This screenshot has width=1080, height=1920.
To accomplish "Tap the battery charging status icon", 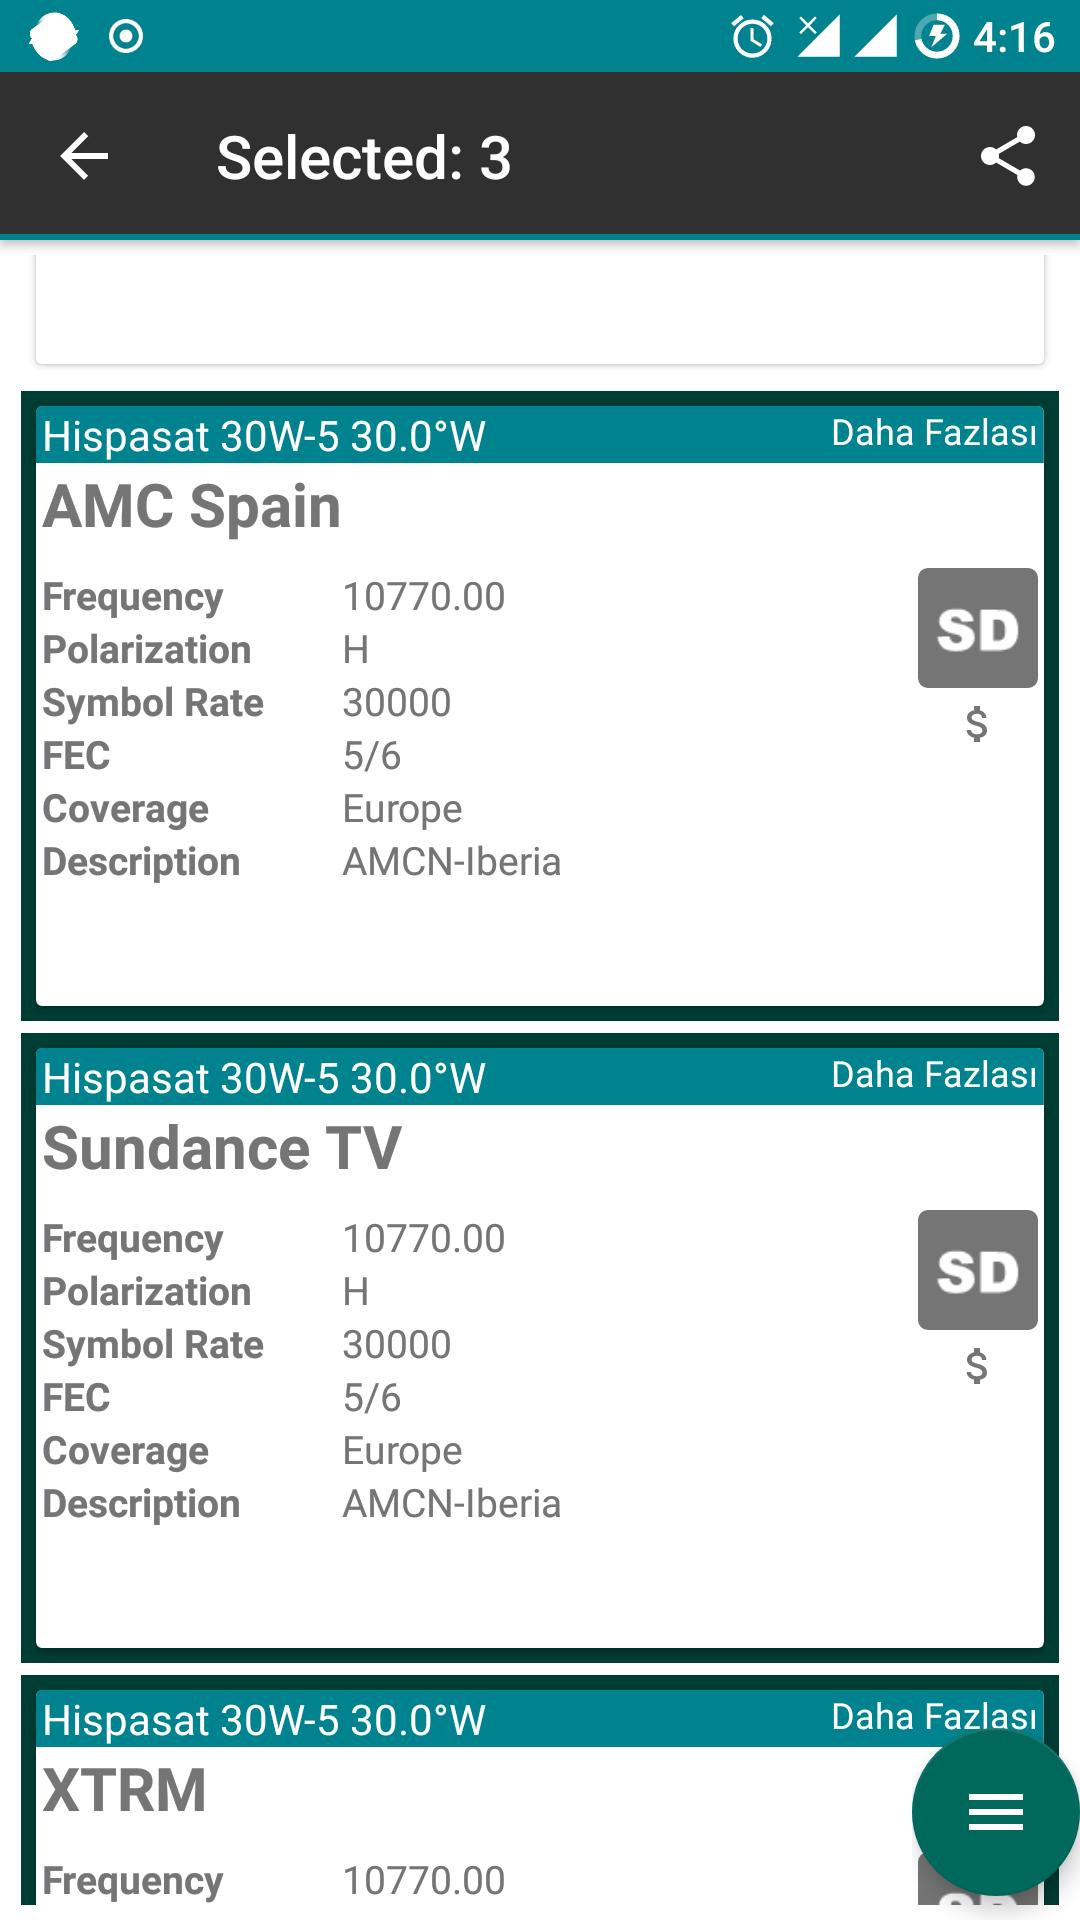I will (937, 37).
